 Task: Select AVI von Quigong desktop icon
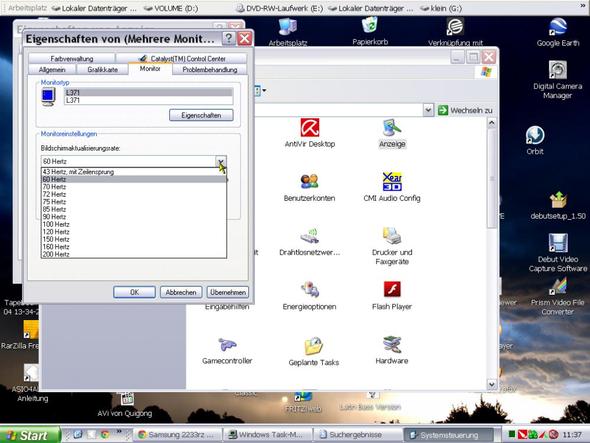point(125,405)
